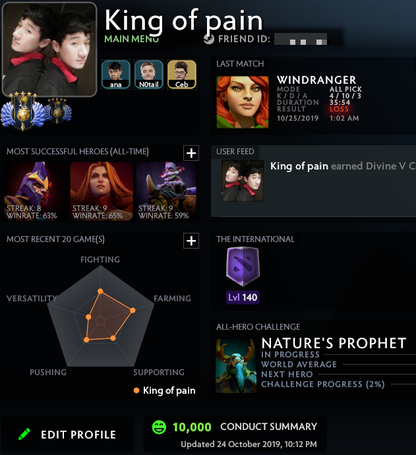This screenshot has width=416, height=455.
Task: View the Conduct Summary
Action: click(x=269, y=427)
